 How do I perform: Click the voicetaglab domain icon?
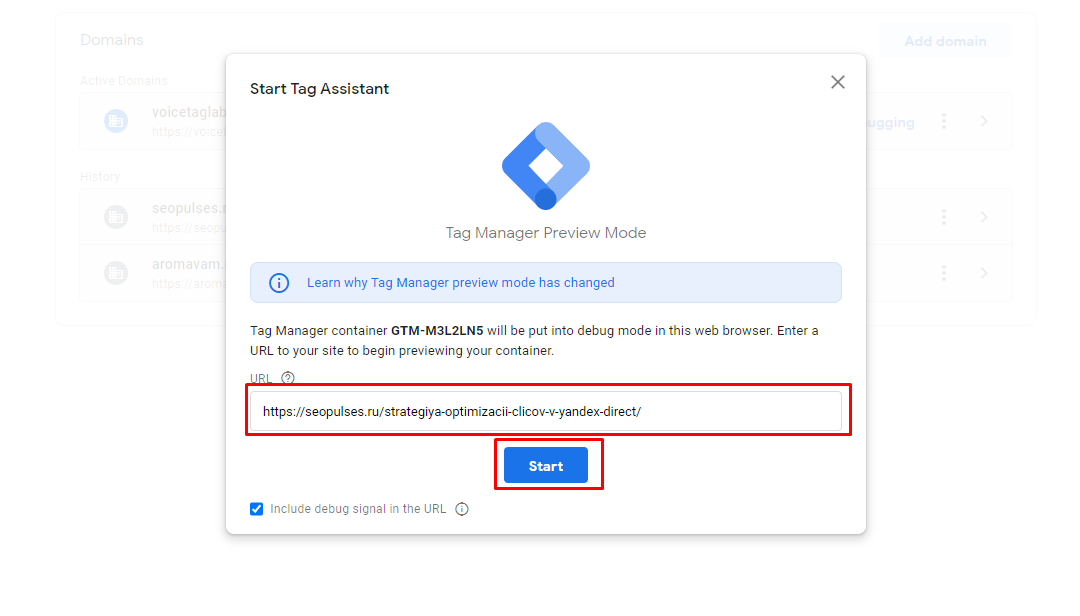click(x=116, y=121)
